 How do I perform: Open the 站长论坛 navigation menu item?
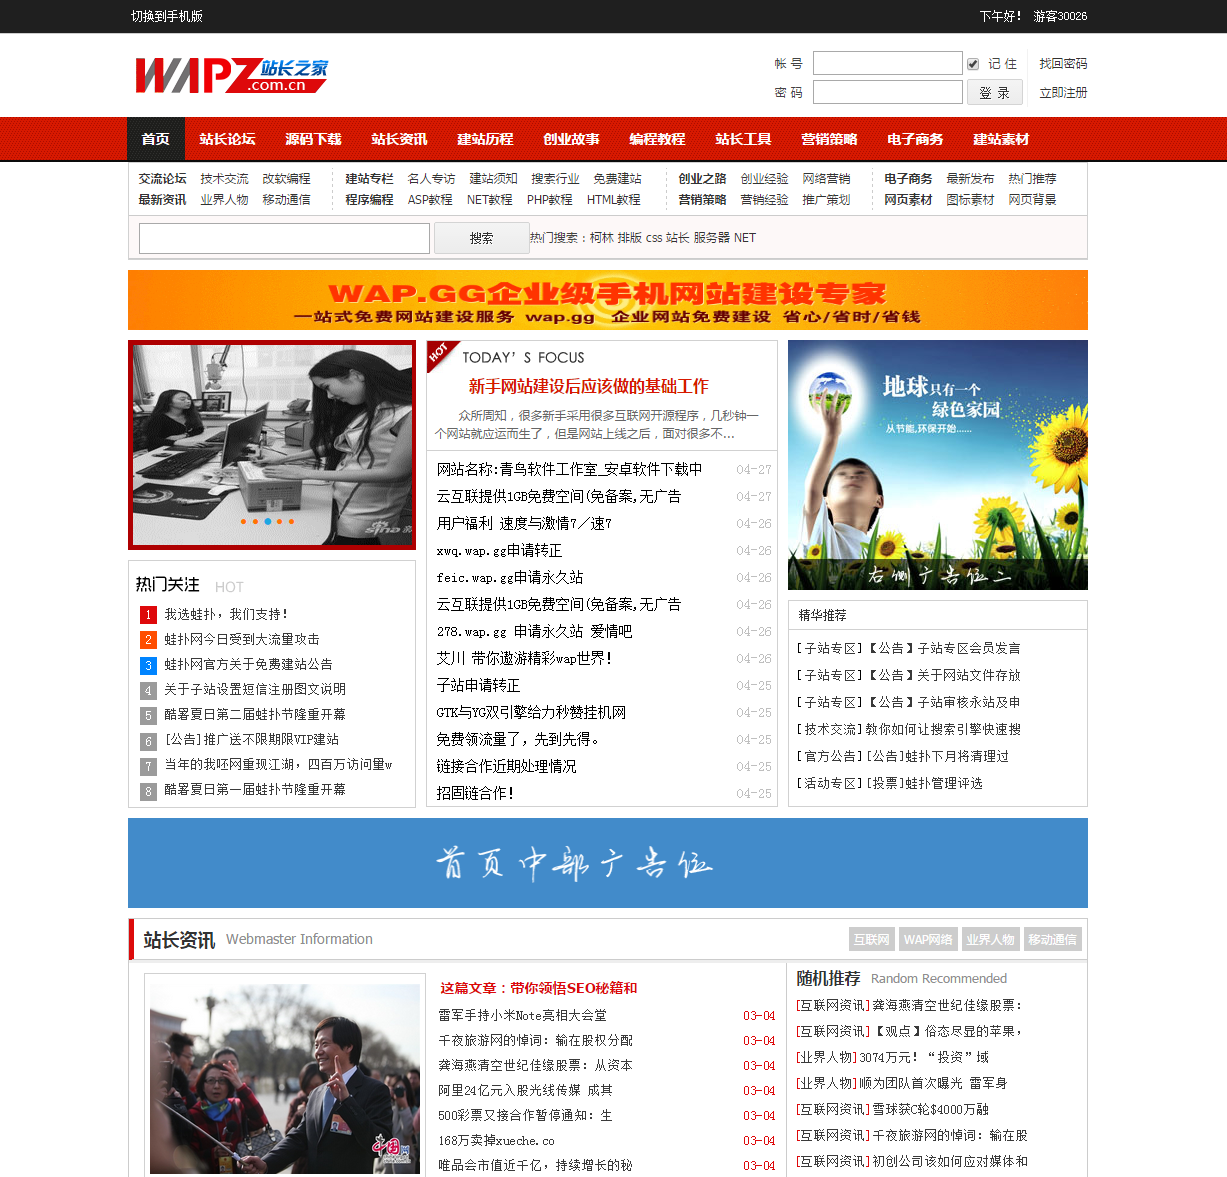(227, 139)
